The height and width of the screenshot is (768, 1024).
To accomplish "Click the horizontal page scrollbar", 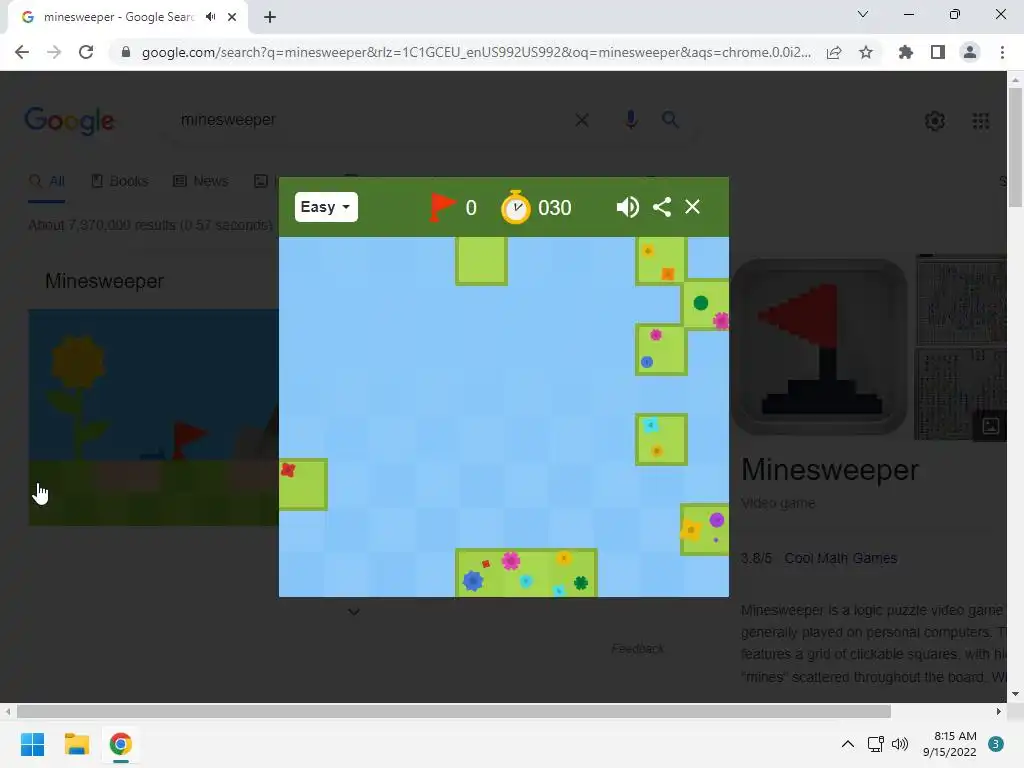I will (454, 711).
